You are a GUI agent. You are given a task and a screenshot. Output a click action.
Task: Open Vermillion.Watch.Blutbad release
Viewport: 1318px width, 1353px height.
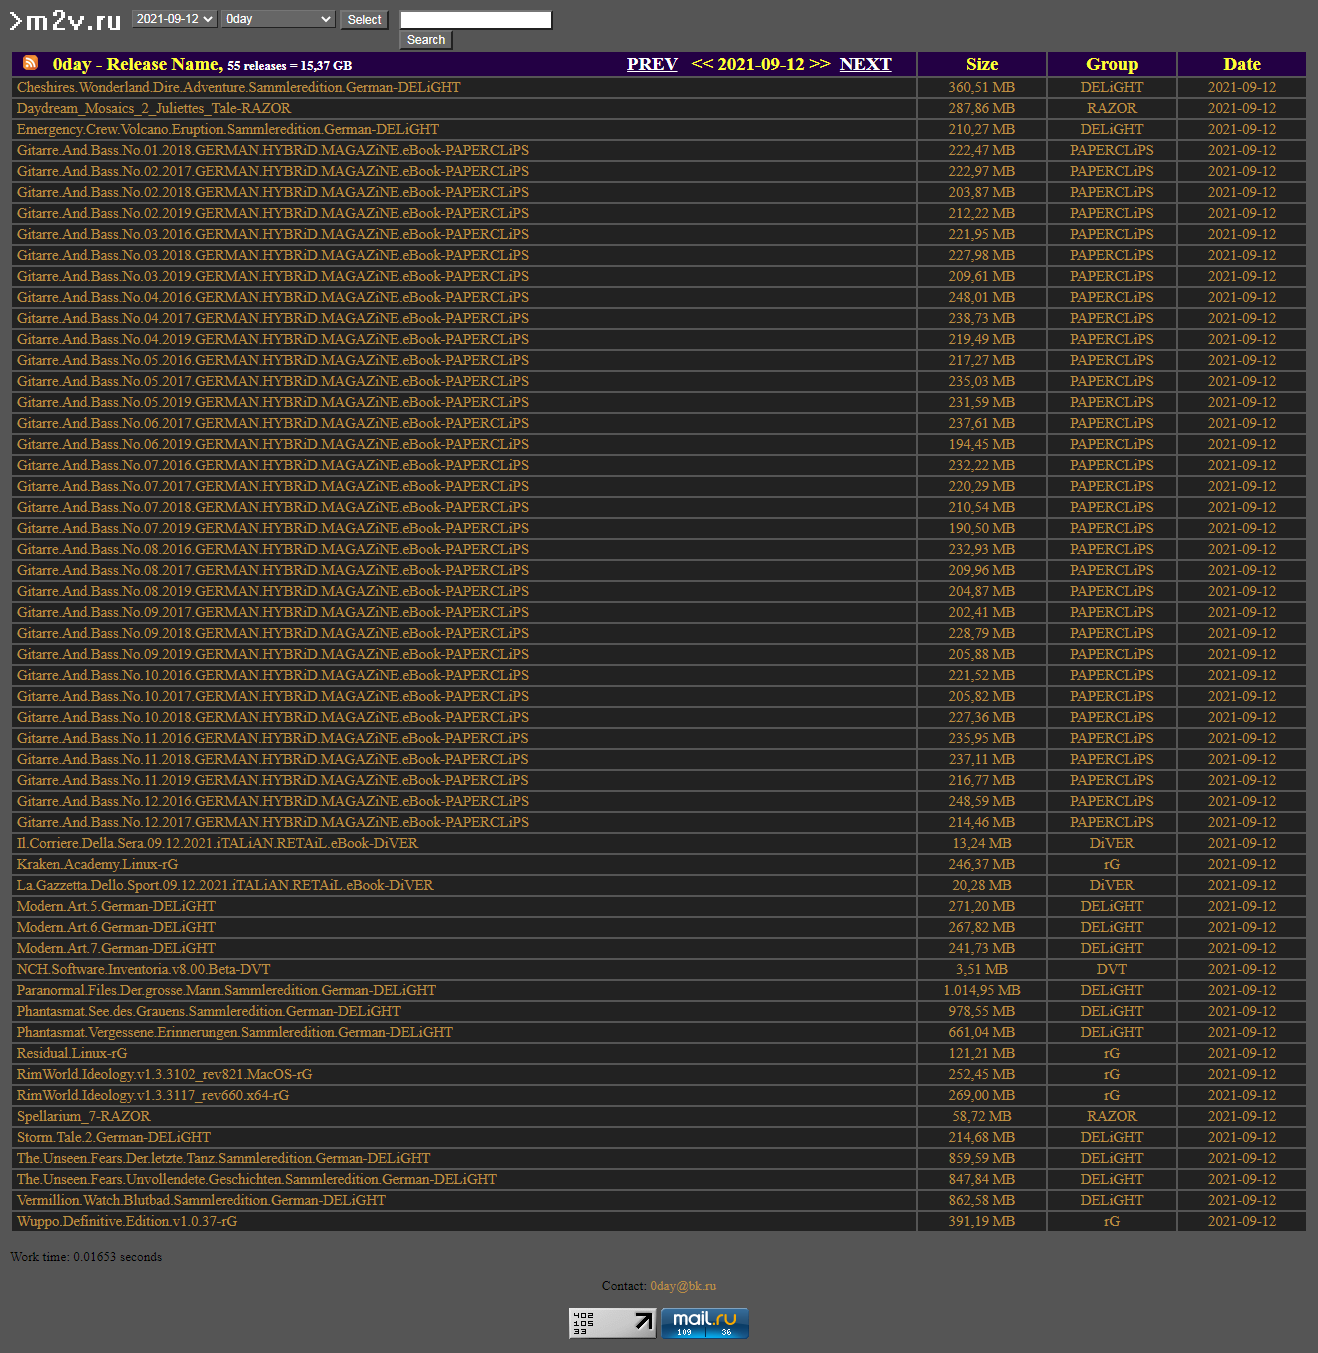[x=201, y=1200]
